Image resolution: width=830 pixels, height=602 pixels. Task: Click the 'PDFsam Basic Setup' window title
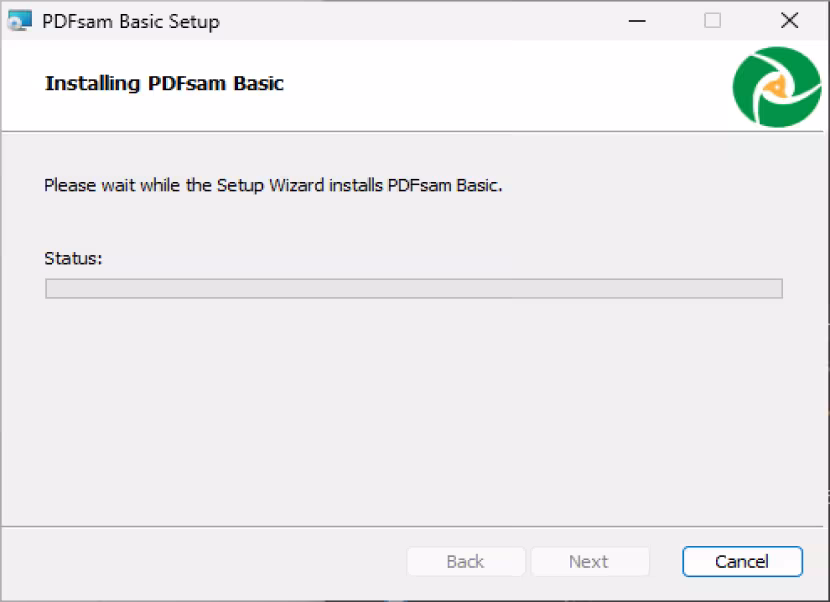(131, 22)
